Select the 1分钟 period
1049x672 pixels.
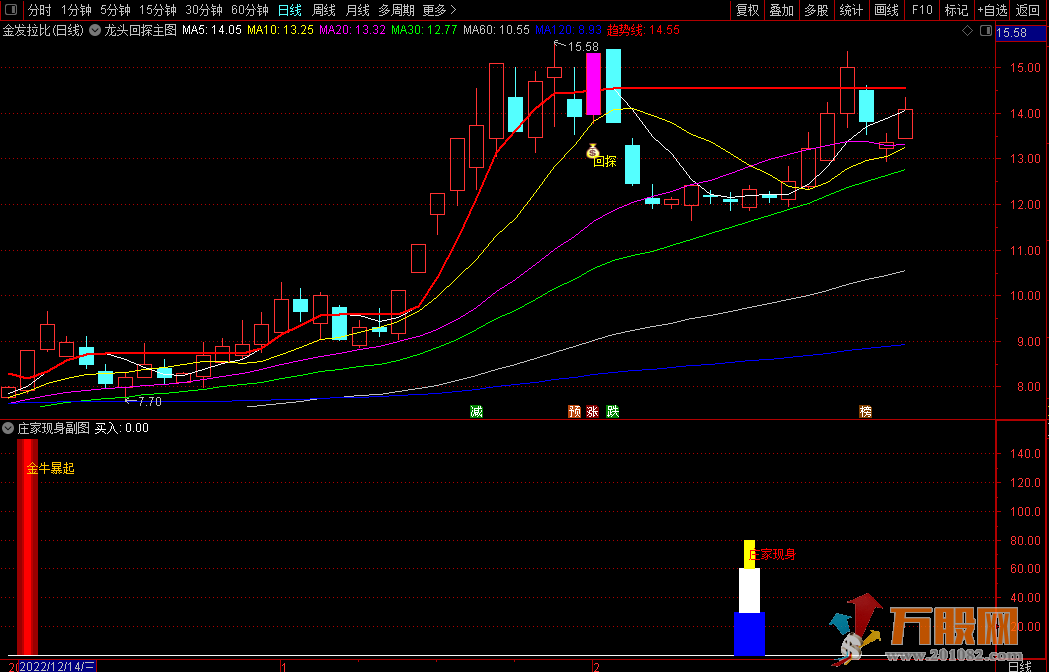point(76,10)
